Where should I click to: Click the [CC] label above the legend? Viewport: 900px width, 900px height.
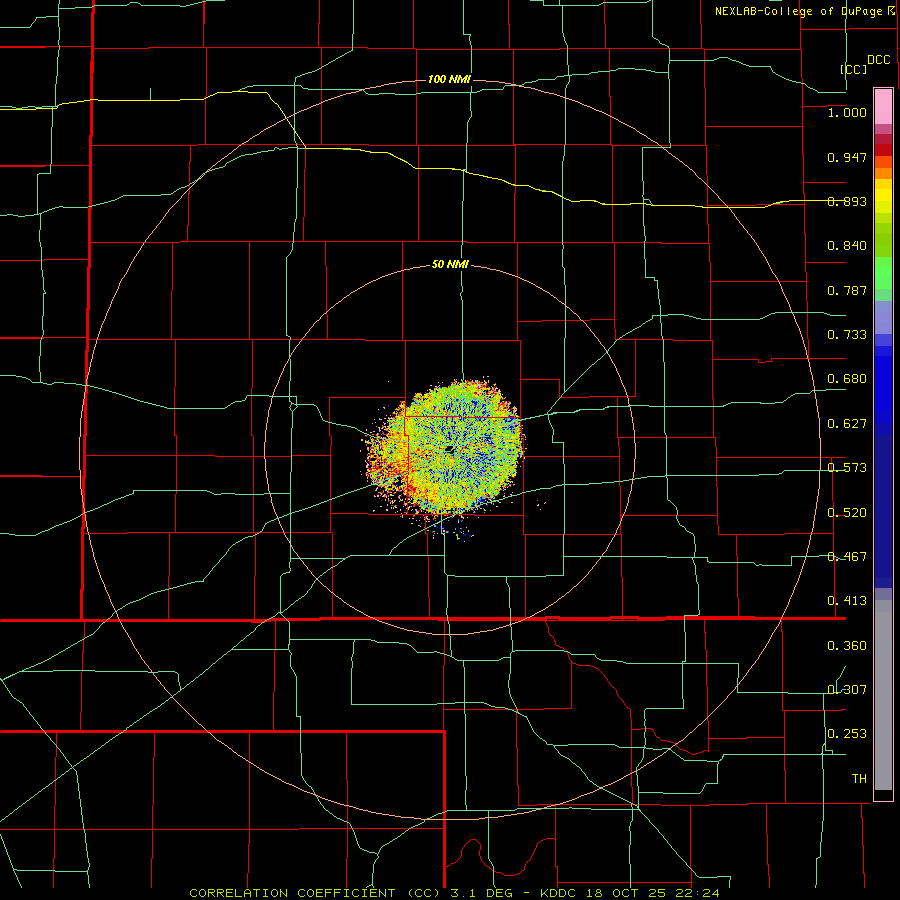(854, 69)
